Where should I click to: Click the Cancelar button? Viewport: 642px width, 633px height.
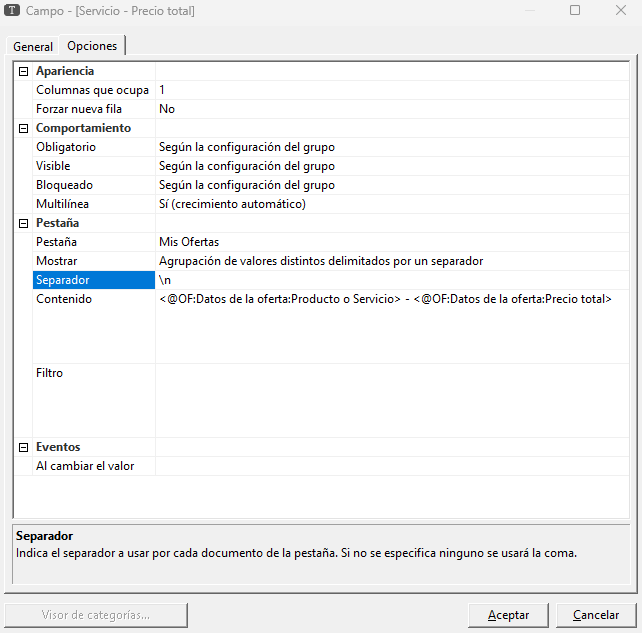coord(595,615)
